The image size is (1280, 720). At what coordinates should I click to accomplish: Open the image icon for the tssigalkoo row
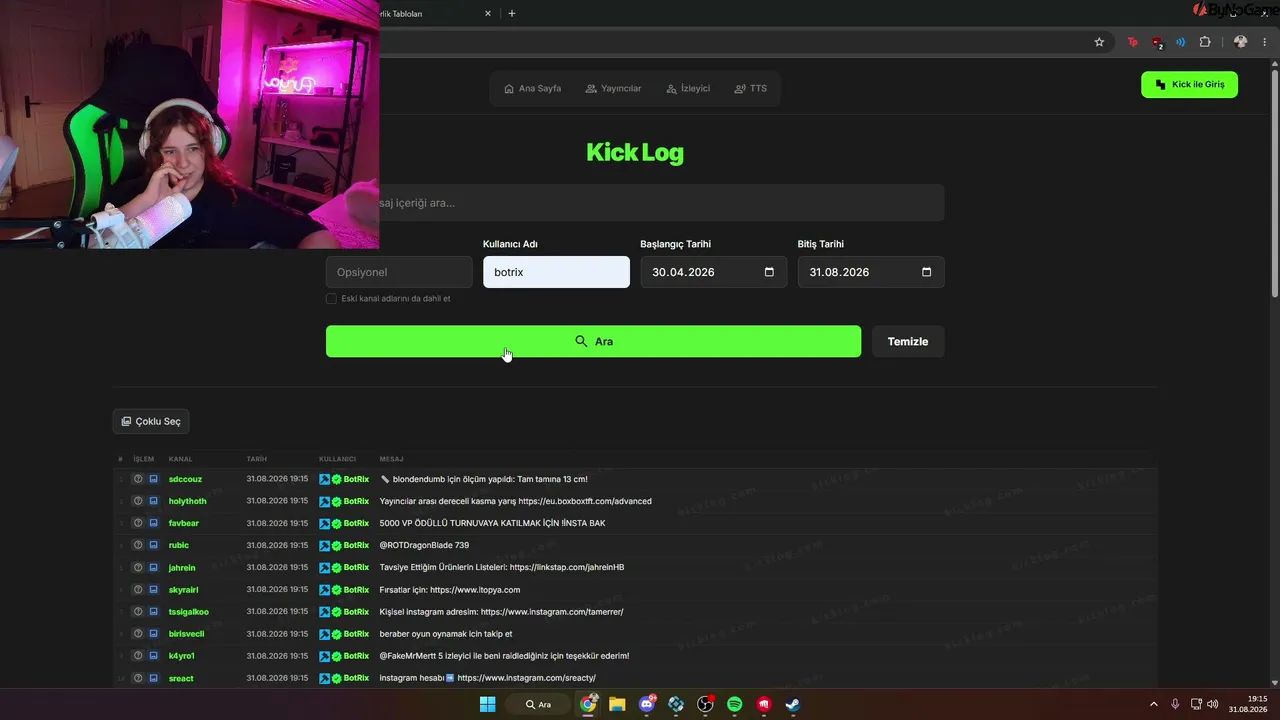[153, 612]
